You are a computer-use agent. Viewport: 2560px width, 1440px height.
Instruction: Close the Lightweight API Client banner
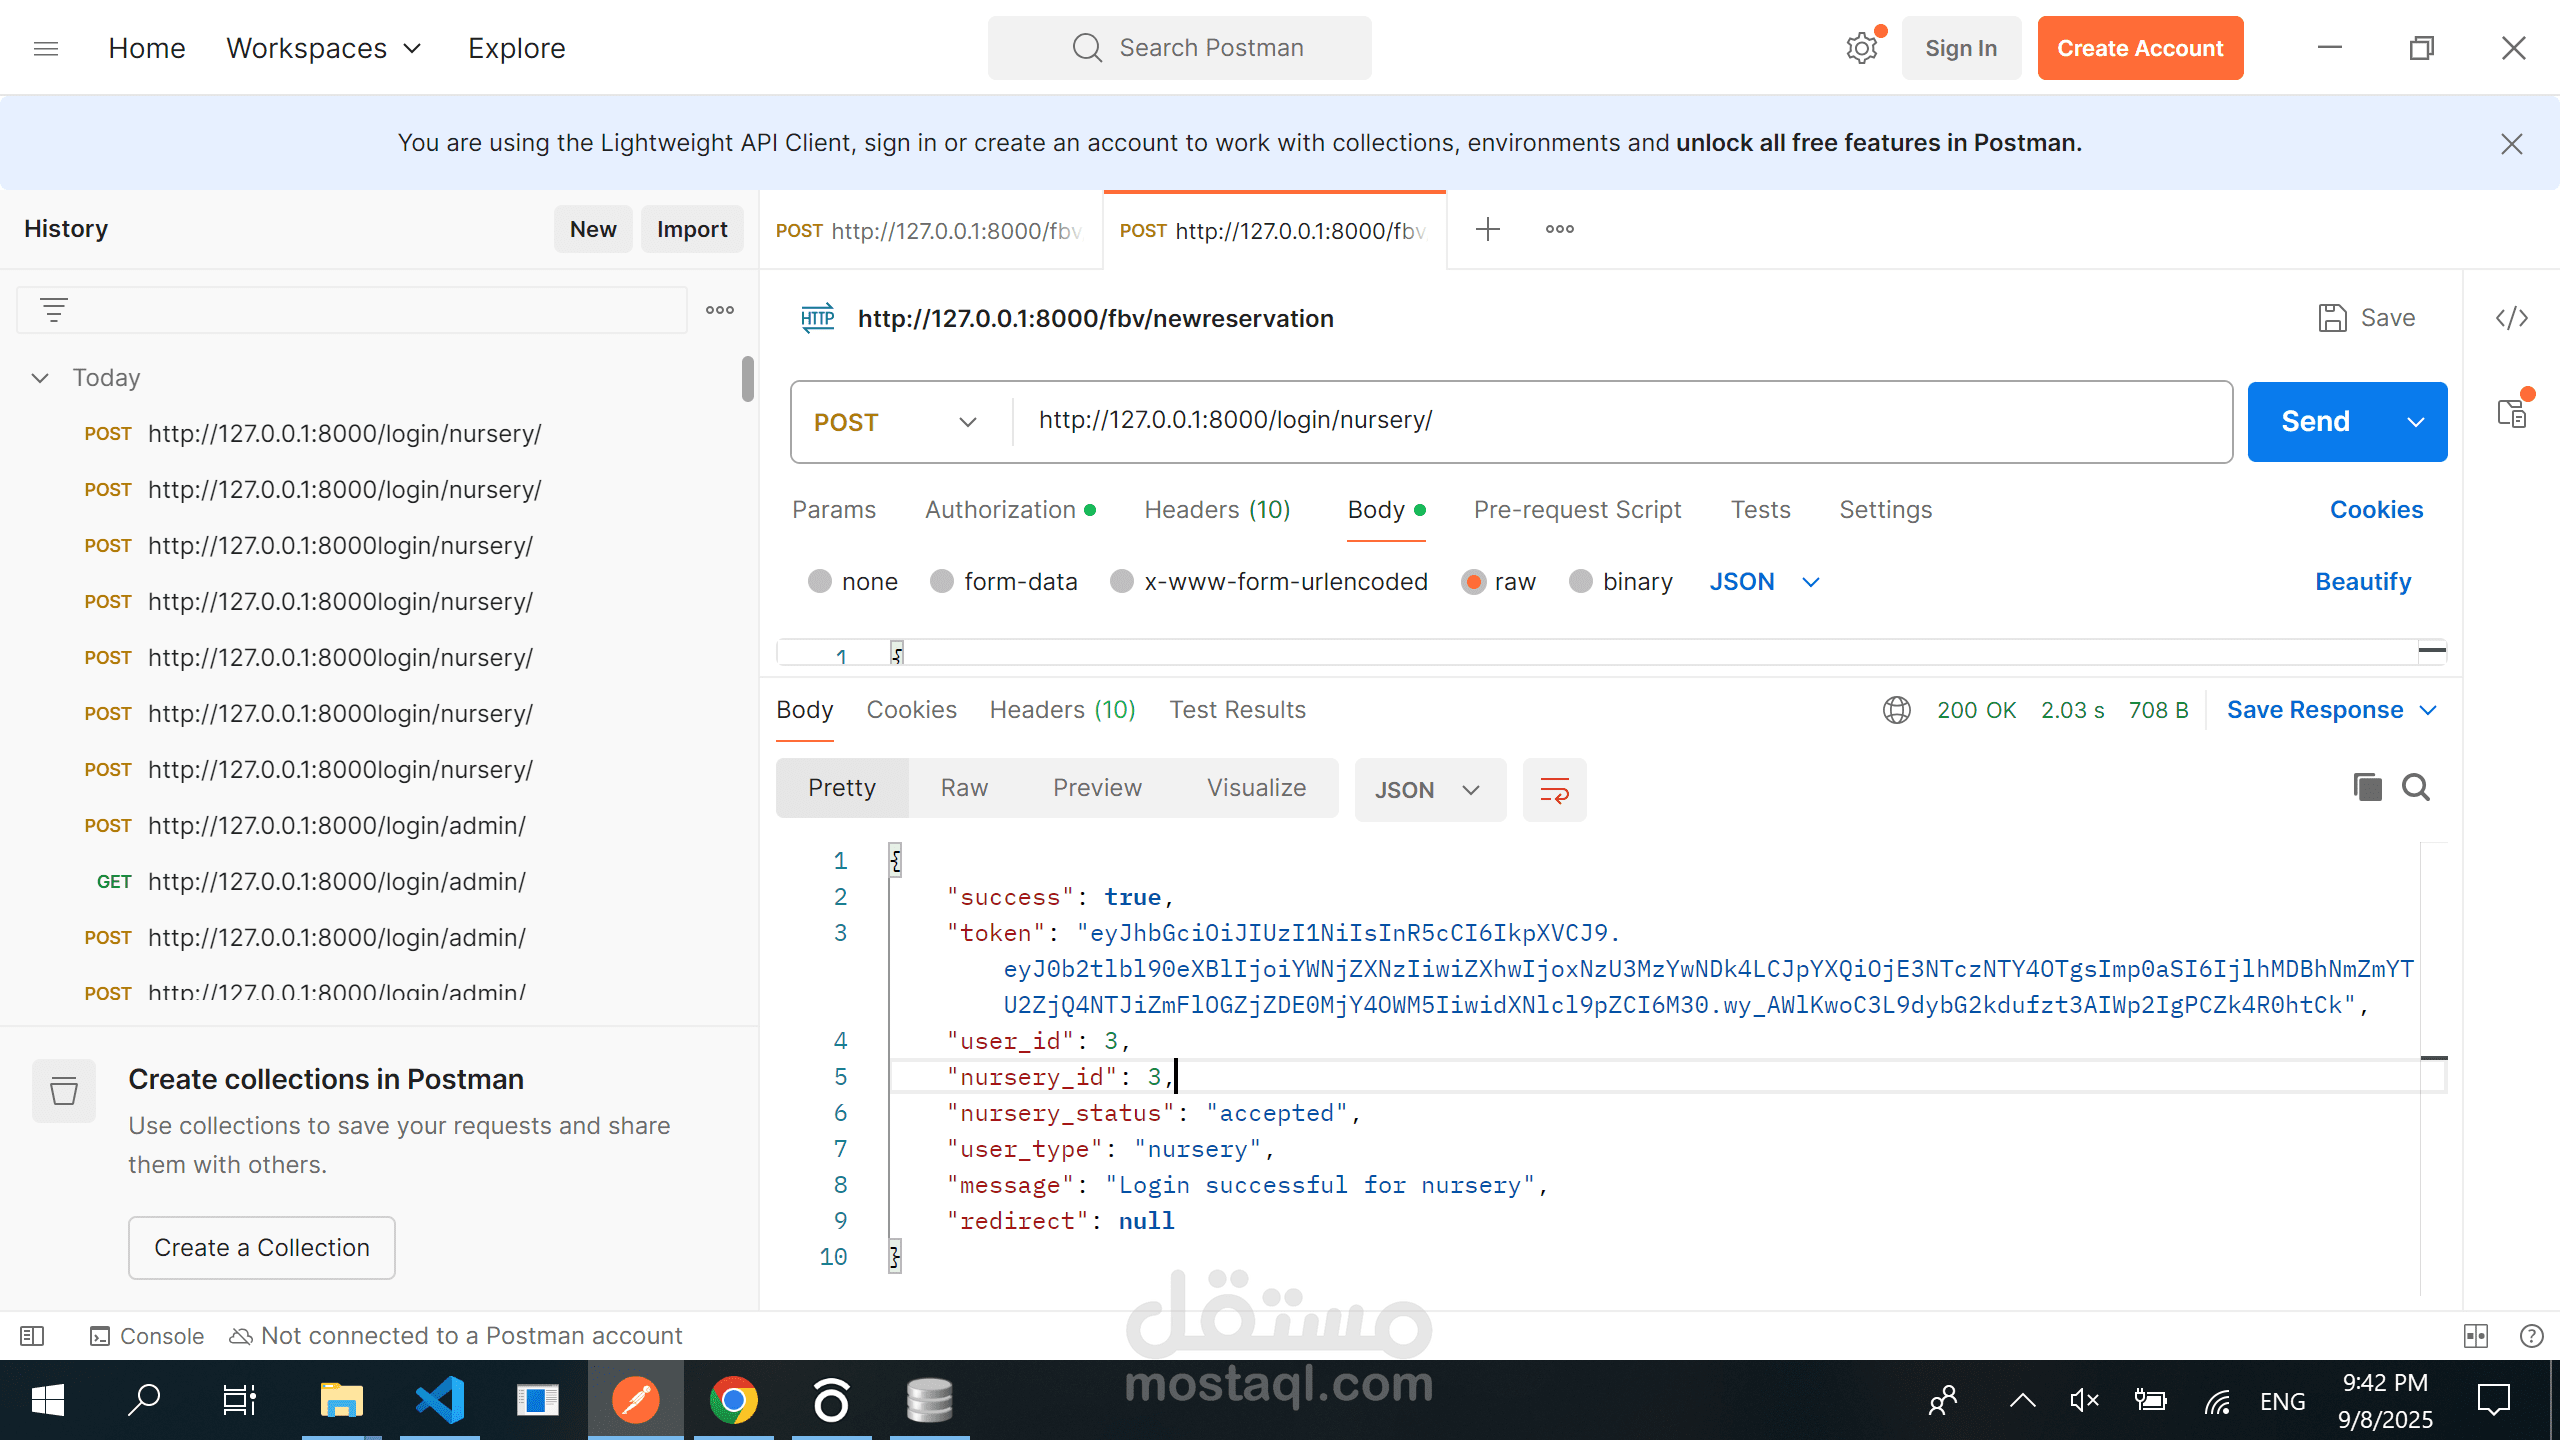click(2512, 144)
